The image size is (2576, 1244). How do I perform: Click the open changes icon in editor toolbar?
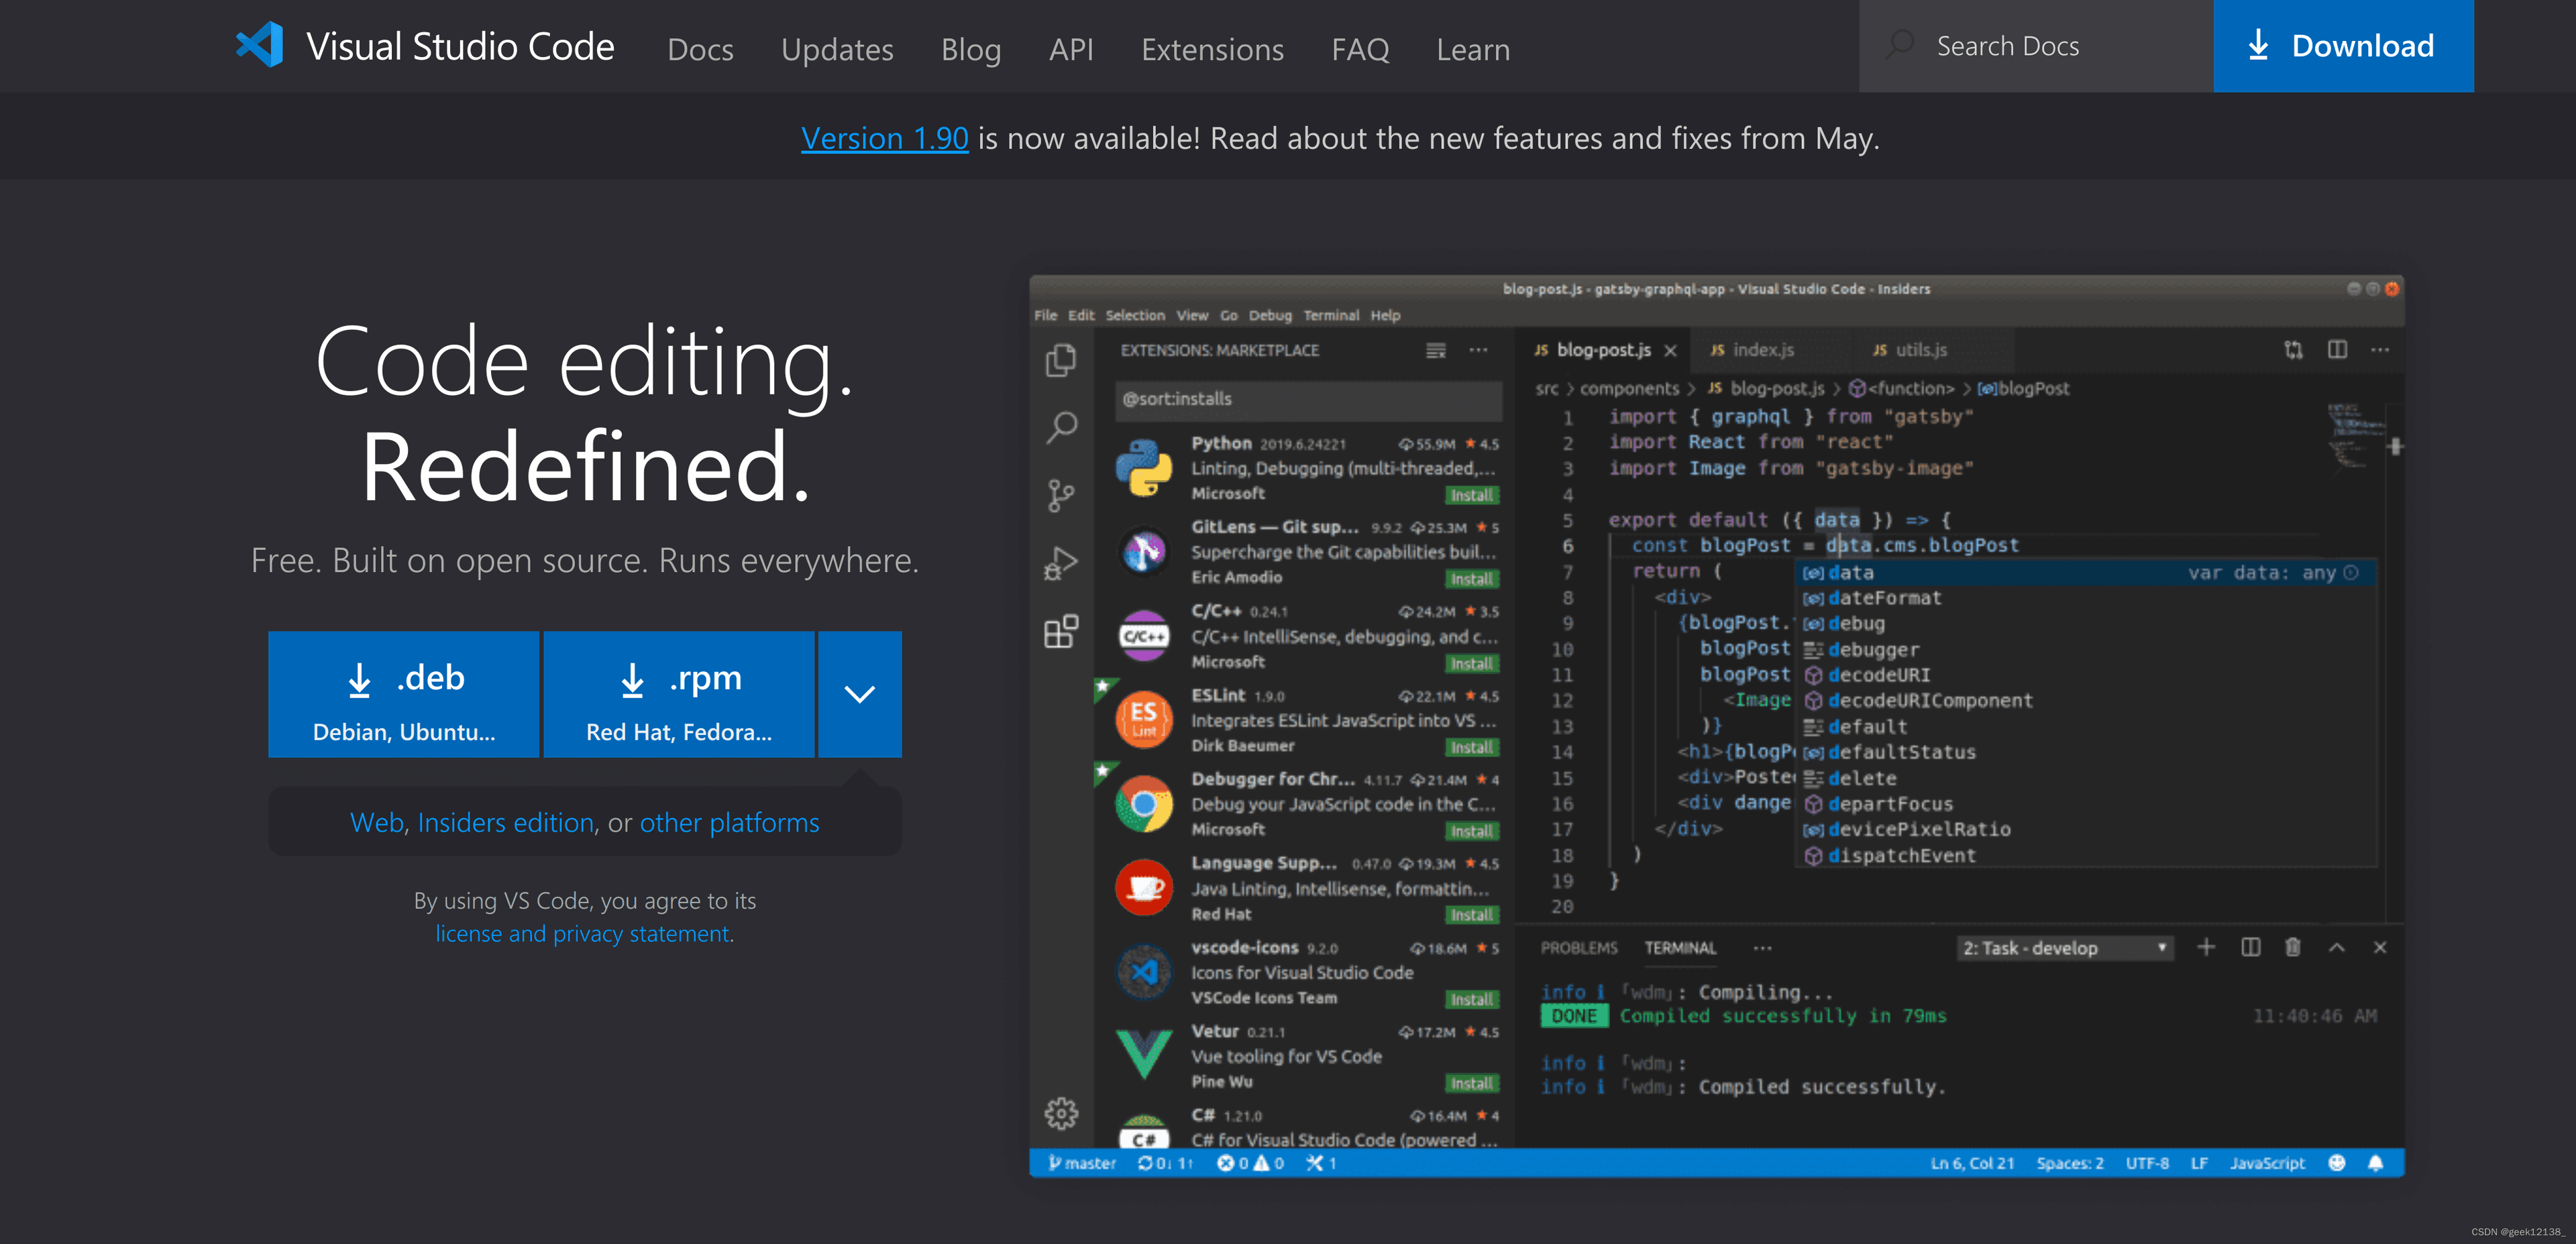click(x=2293, y=350)
